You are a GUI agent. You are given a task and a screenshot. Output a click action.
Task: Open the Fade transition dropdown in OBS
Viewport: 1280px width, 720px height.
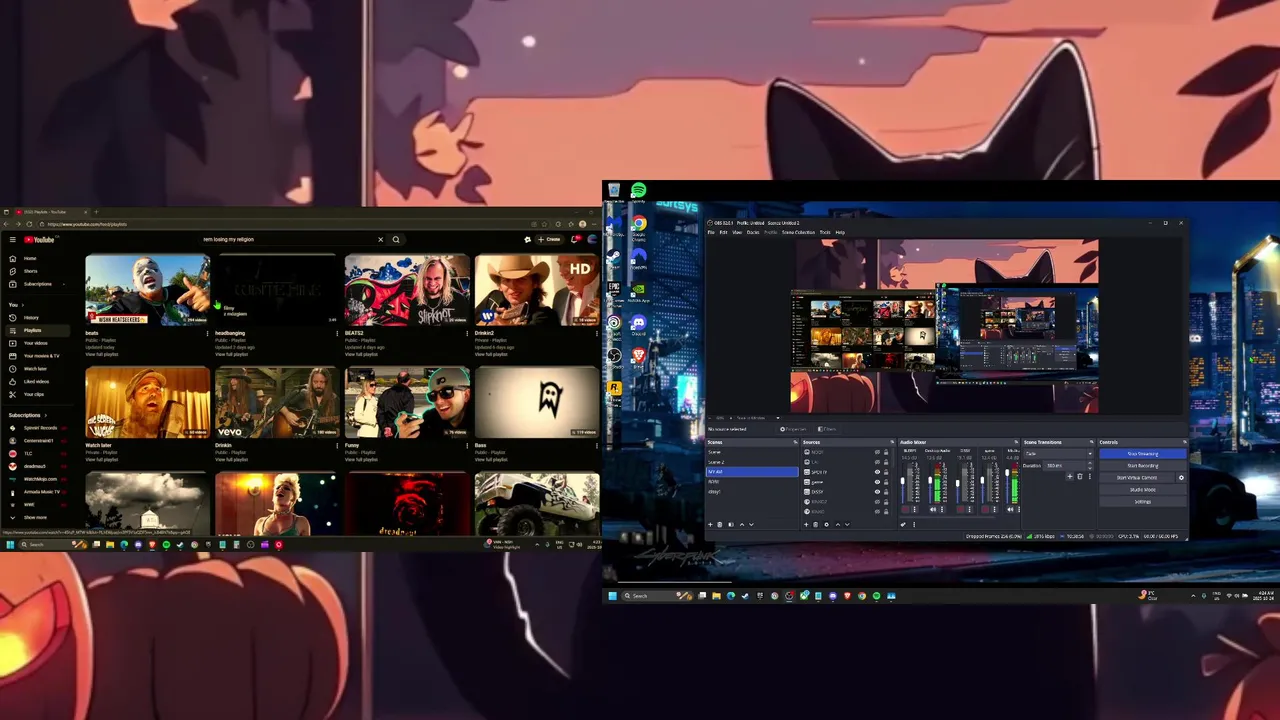coord(1059,454)
